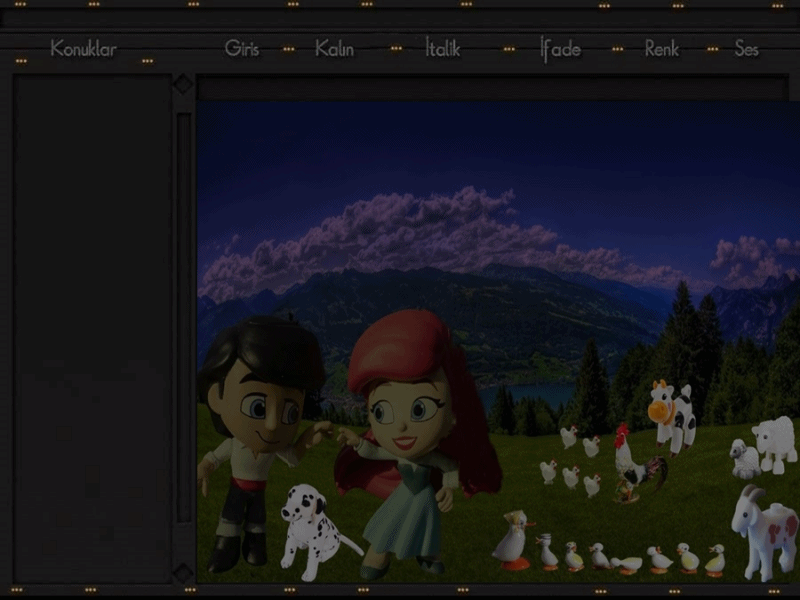The width and height of the screenshot is (800, 600).
Task: Click the goose with orange feet
Action: click(514, 540)
